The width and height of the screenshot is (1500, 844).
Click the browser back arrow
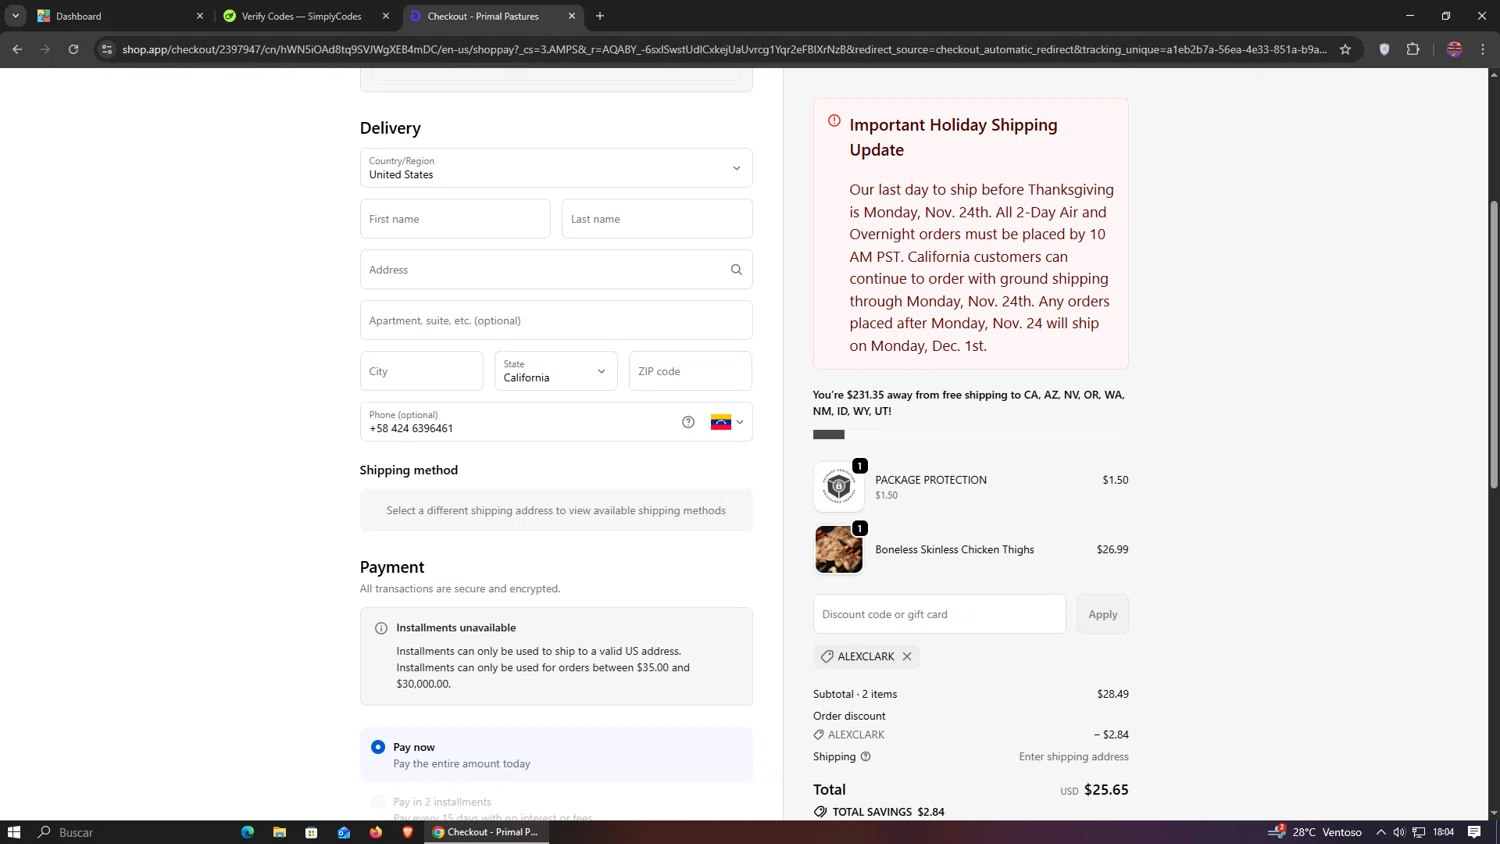[17, 49]
